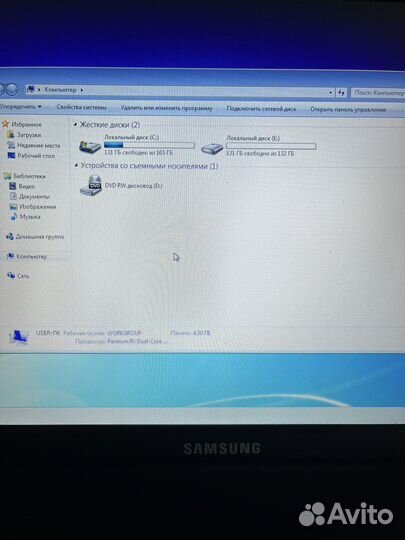Viewport: 405px width, 540px height.
Task: Select Компьютер in navigation pane
Action: 32,257
